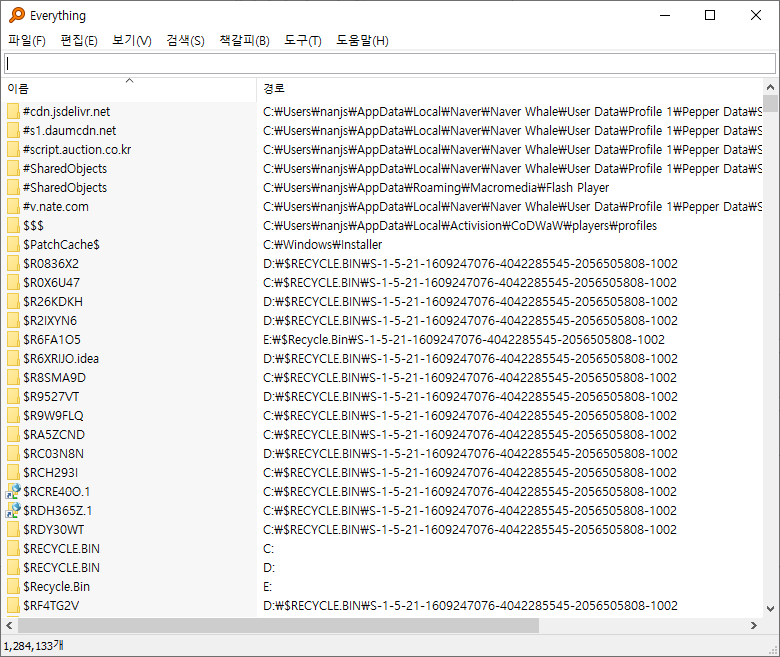Focus the search input field
The image size is (780, 657).
[390, 63]
